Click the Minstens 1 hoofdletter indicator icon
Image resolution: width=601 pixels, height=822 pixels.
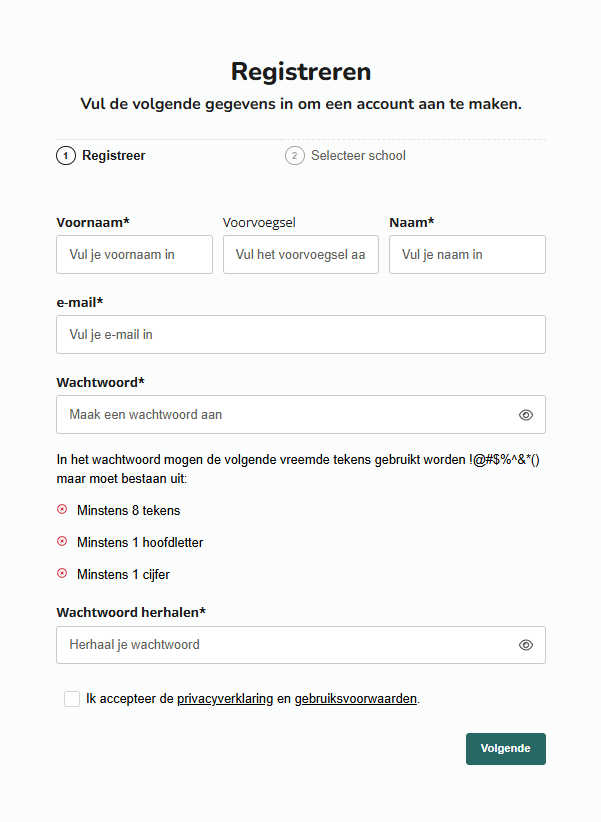[62, 542]
